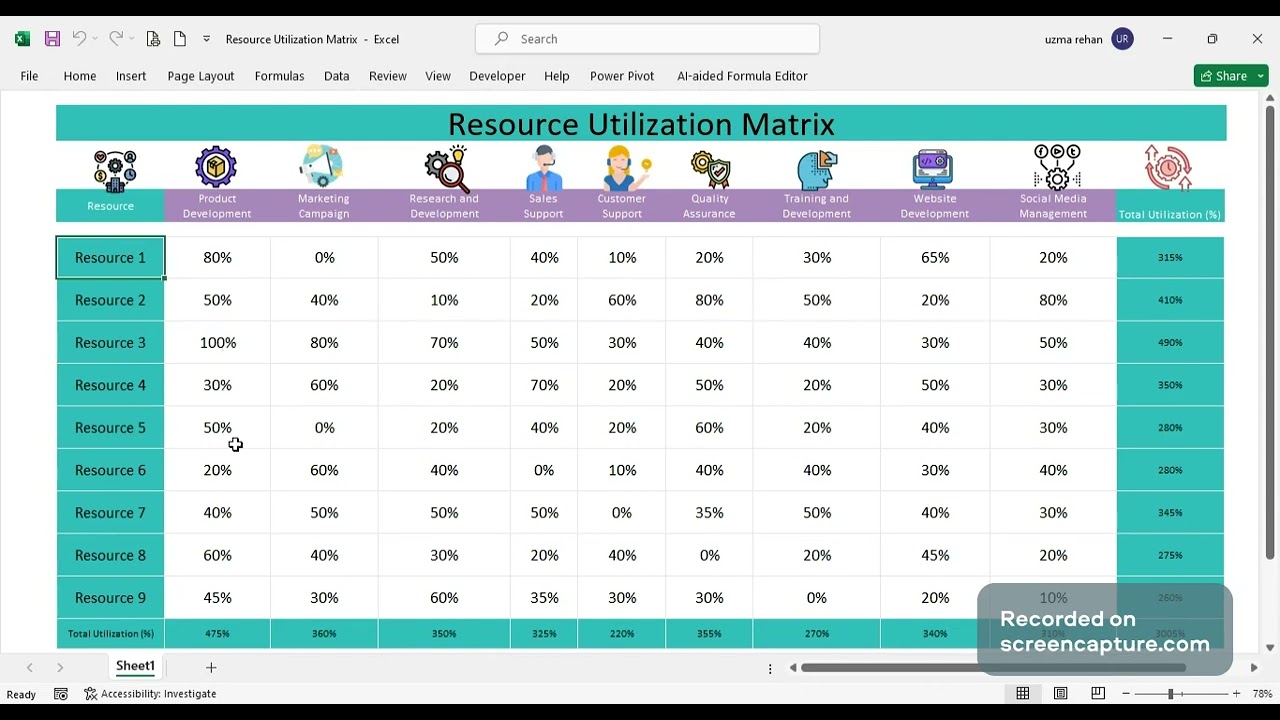The width and height of the screenshot is (1280, 720).
Task: Select Resource 3 total utilization 490% cell
Action: pyautogui.click(x=1170, y=343)
